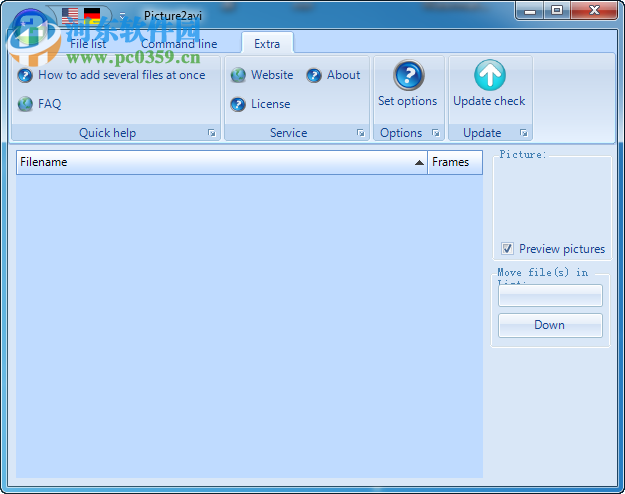625x494 pixels.
Task: Select the Extra tab
Action: 267,43
